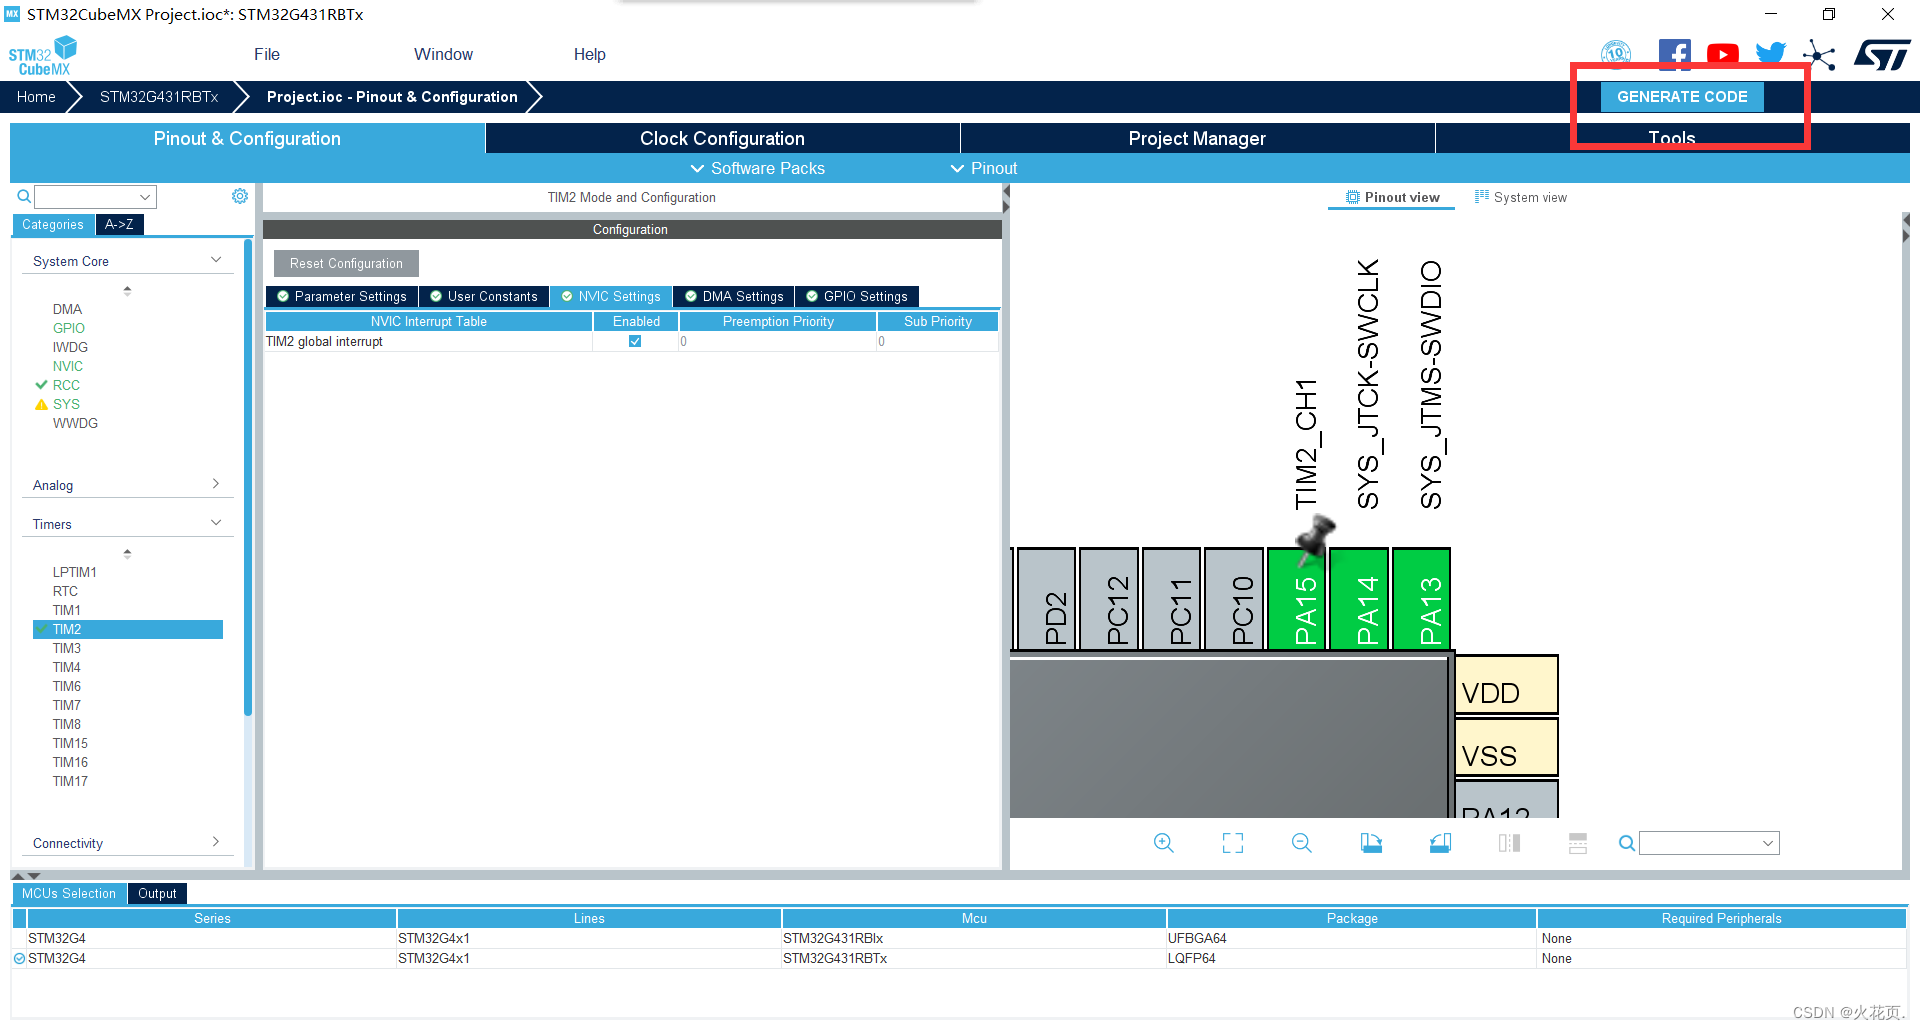Expand the Connectivity category

tap(216, 842)
